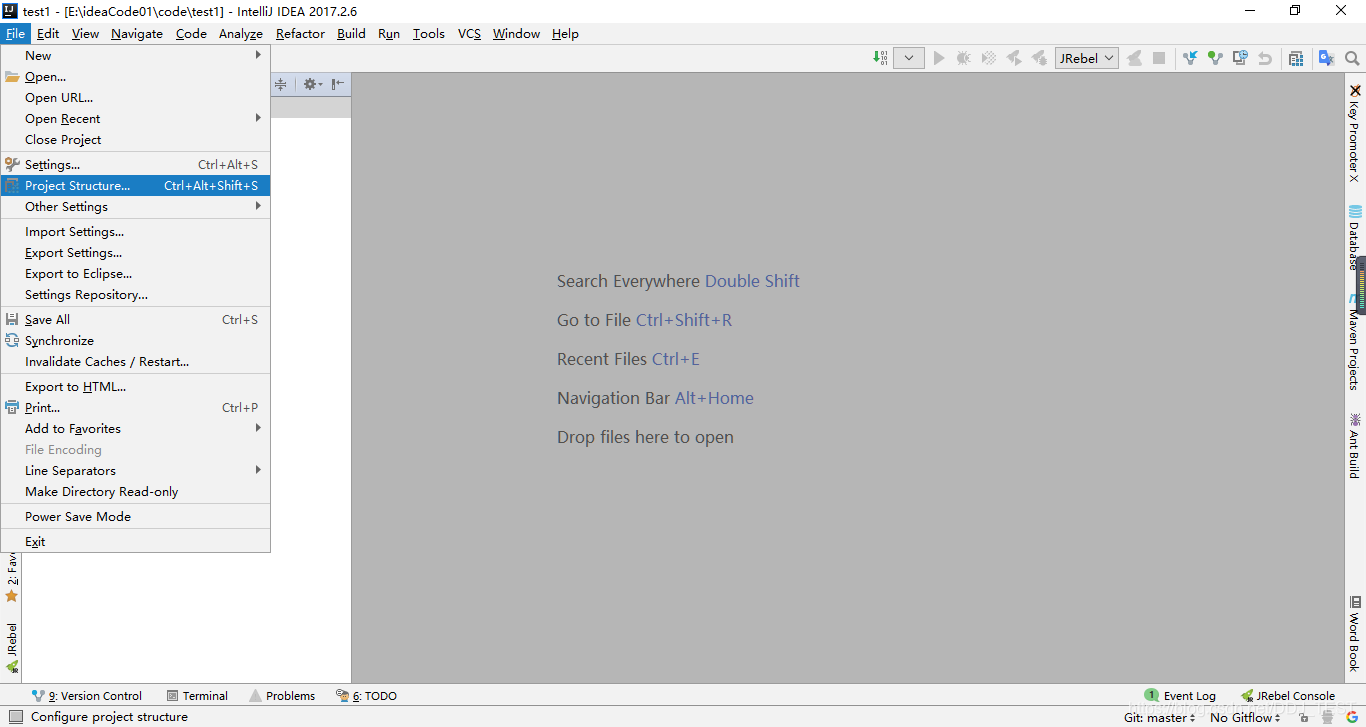Open the JRebel left side tab
The width and height of the screenshot is (1366, 727).
11,647
